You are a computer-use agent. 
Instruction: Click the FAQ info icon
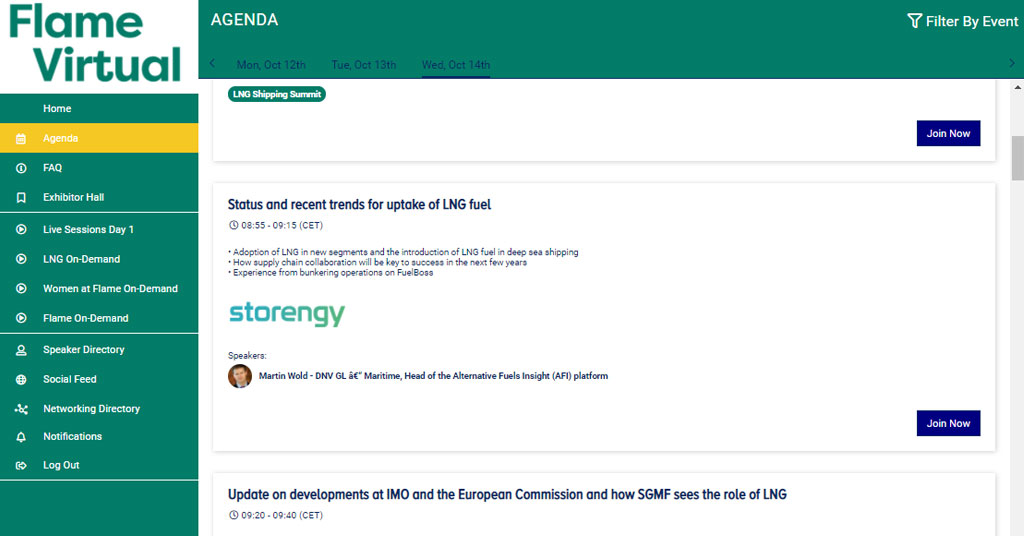[x=21, y=168]
